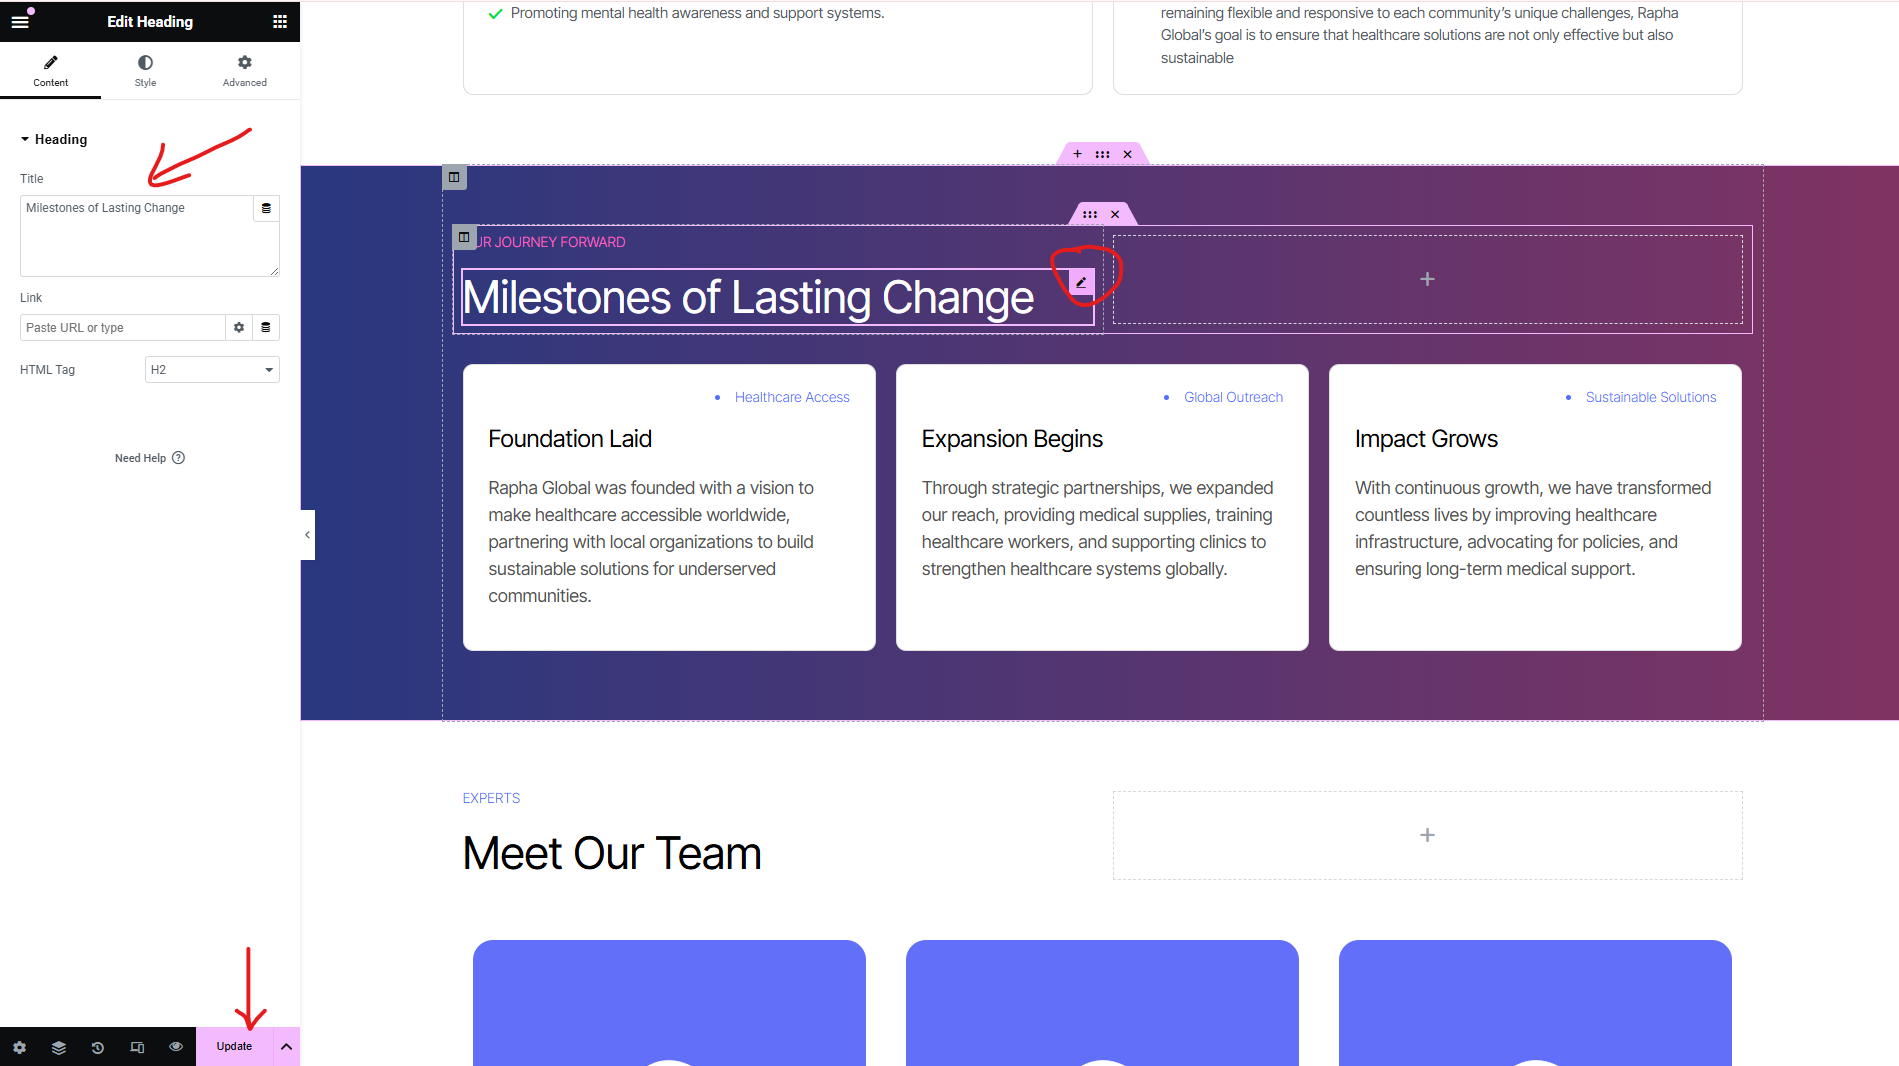Screen dimensions: 1899x1066
Task: Open the Elementor hamburger menu
Action: (x=20, y=21)
